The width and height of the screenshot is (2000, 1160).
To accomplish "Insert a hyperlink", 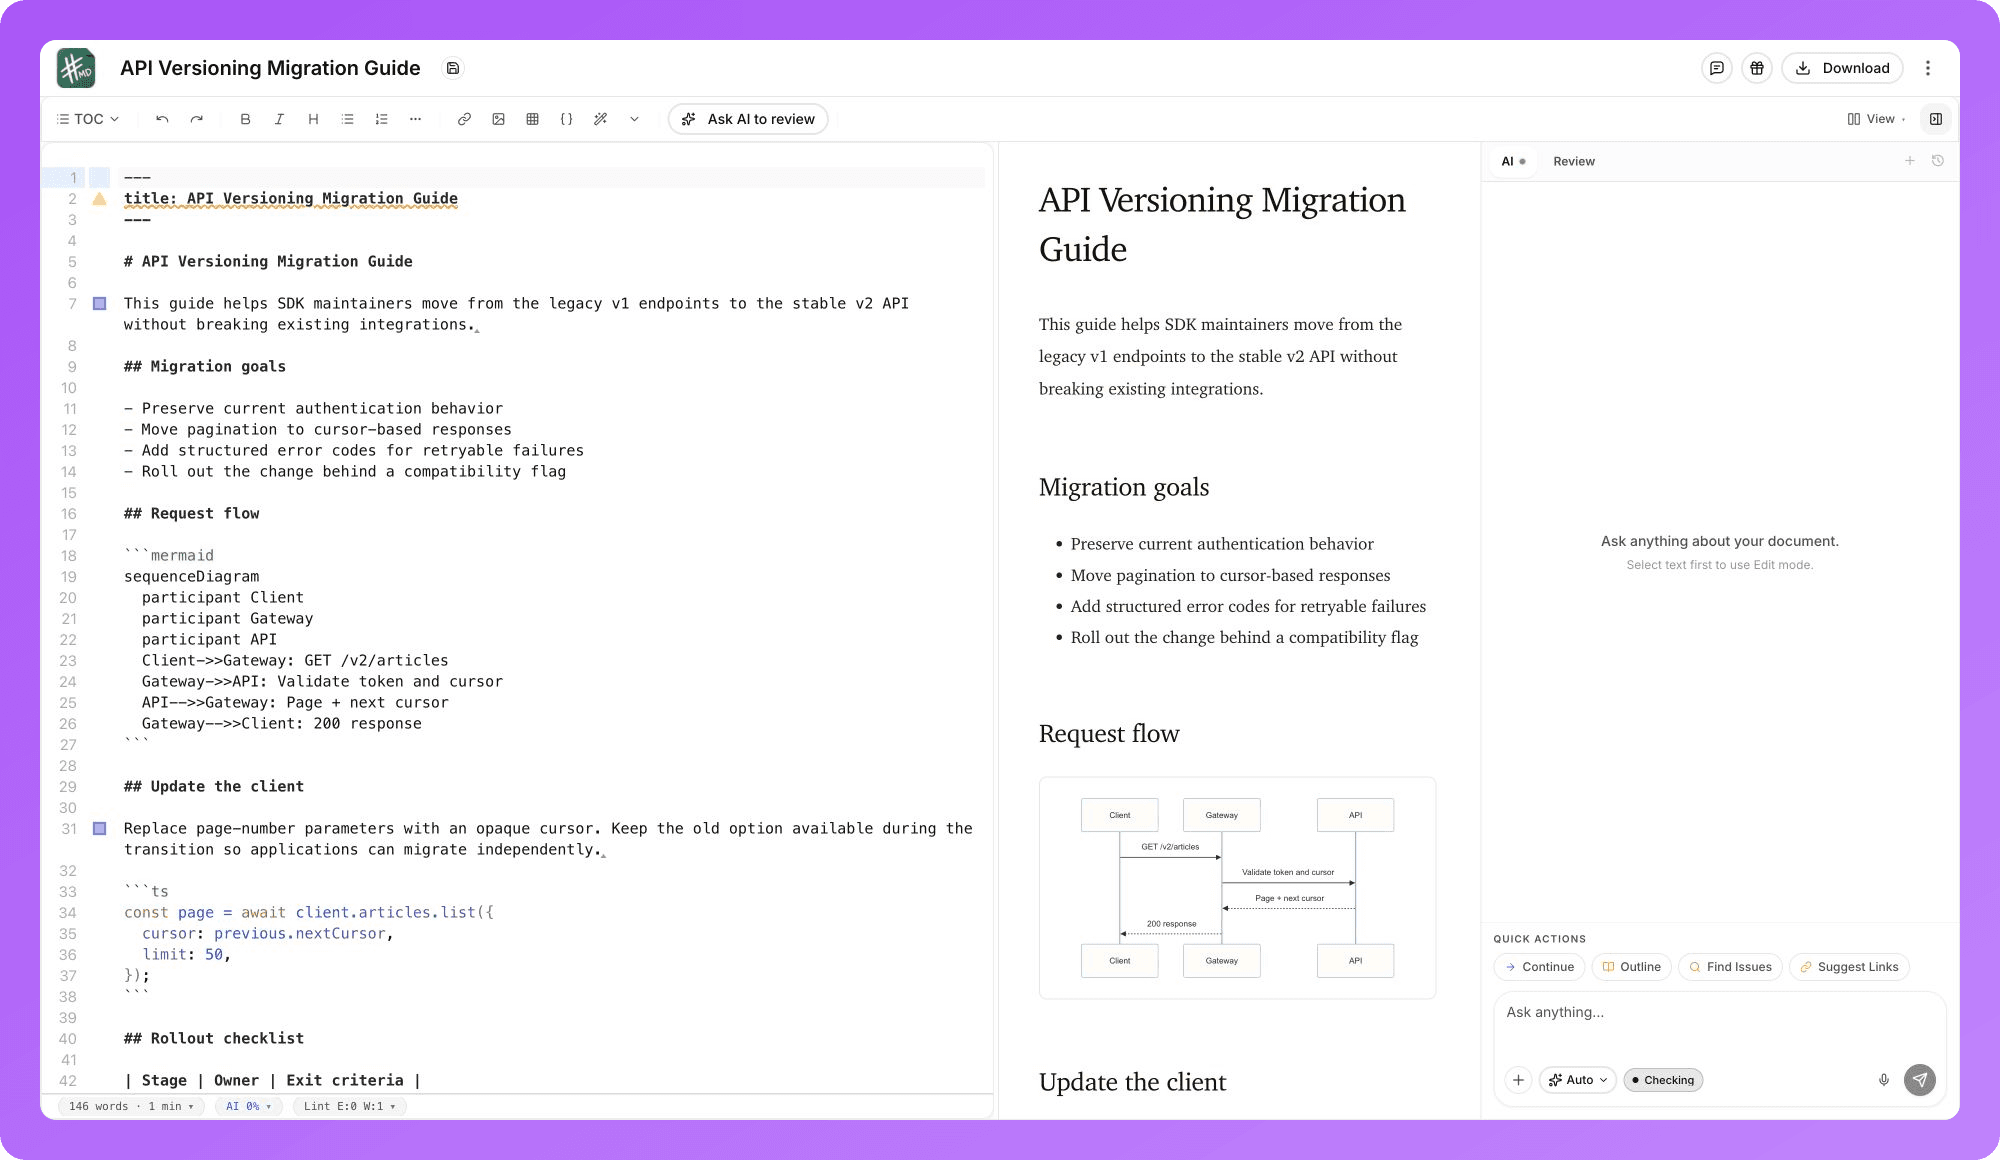I will pos(464,119).
